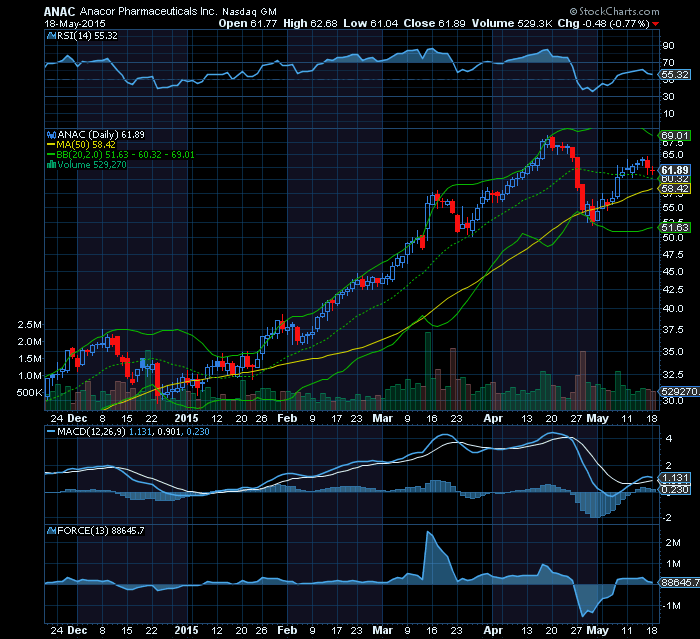Click the 61.89 last price tag
The image size is (700, 639).
click(675, 170)
